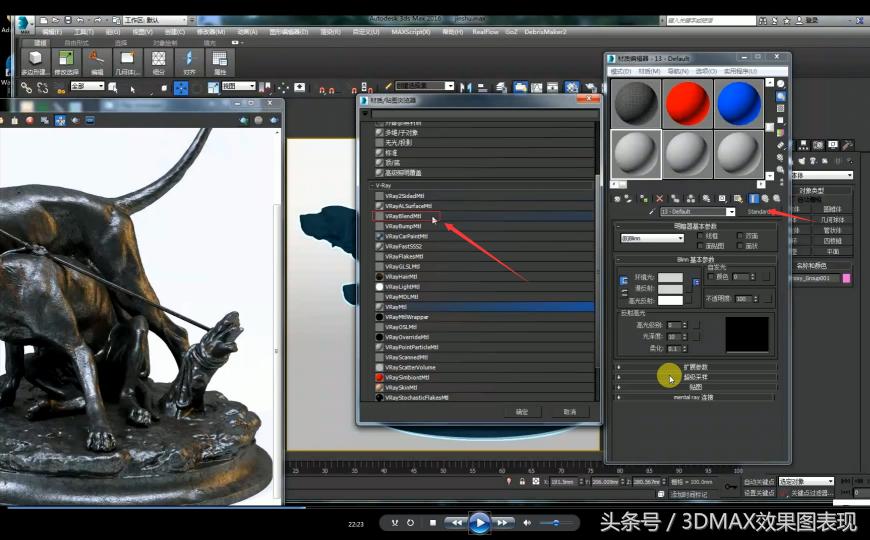Expand the 扩展参数 rollout

(696, 367)
